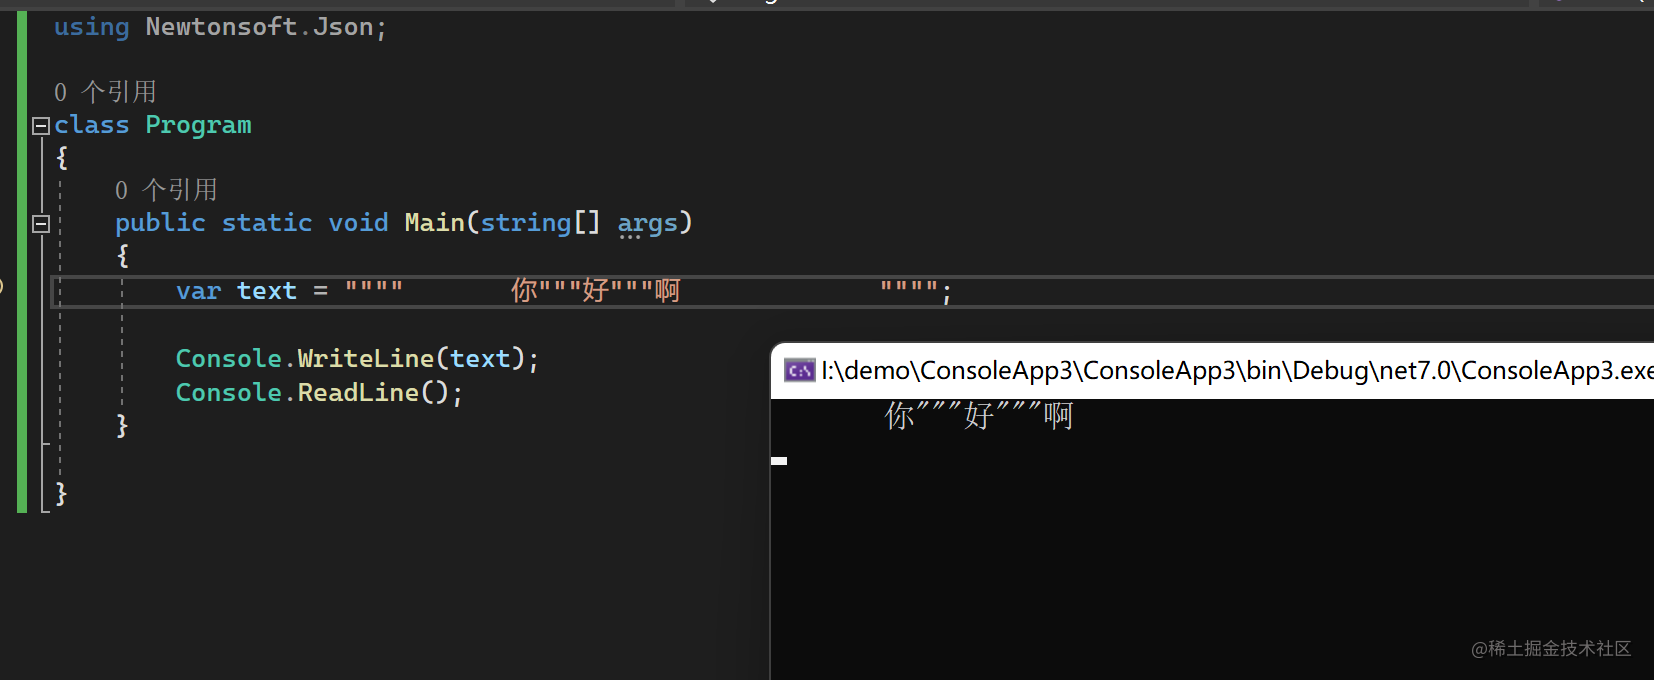Screen dimensions: 1654x680
Task: Click the printed output text in console
Action: (978, 415)
